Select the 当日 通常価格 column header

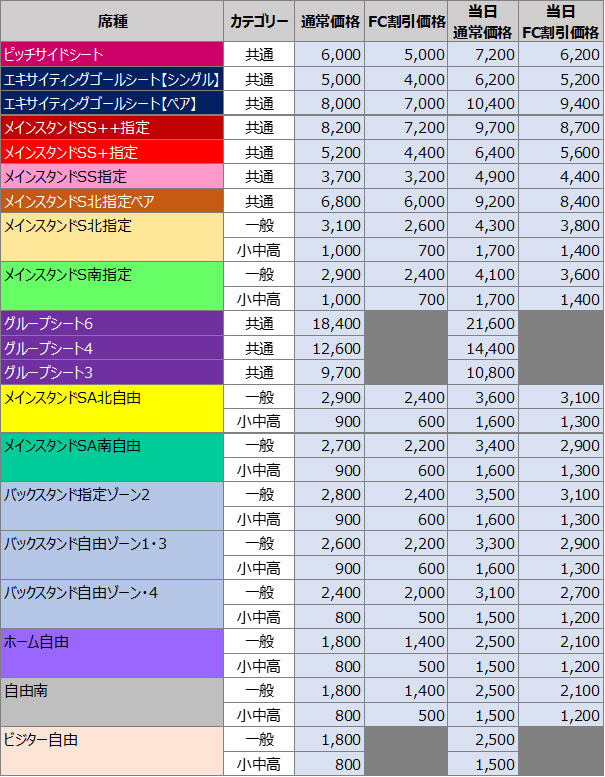tap(484, 21)
